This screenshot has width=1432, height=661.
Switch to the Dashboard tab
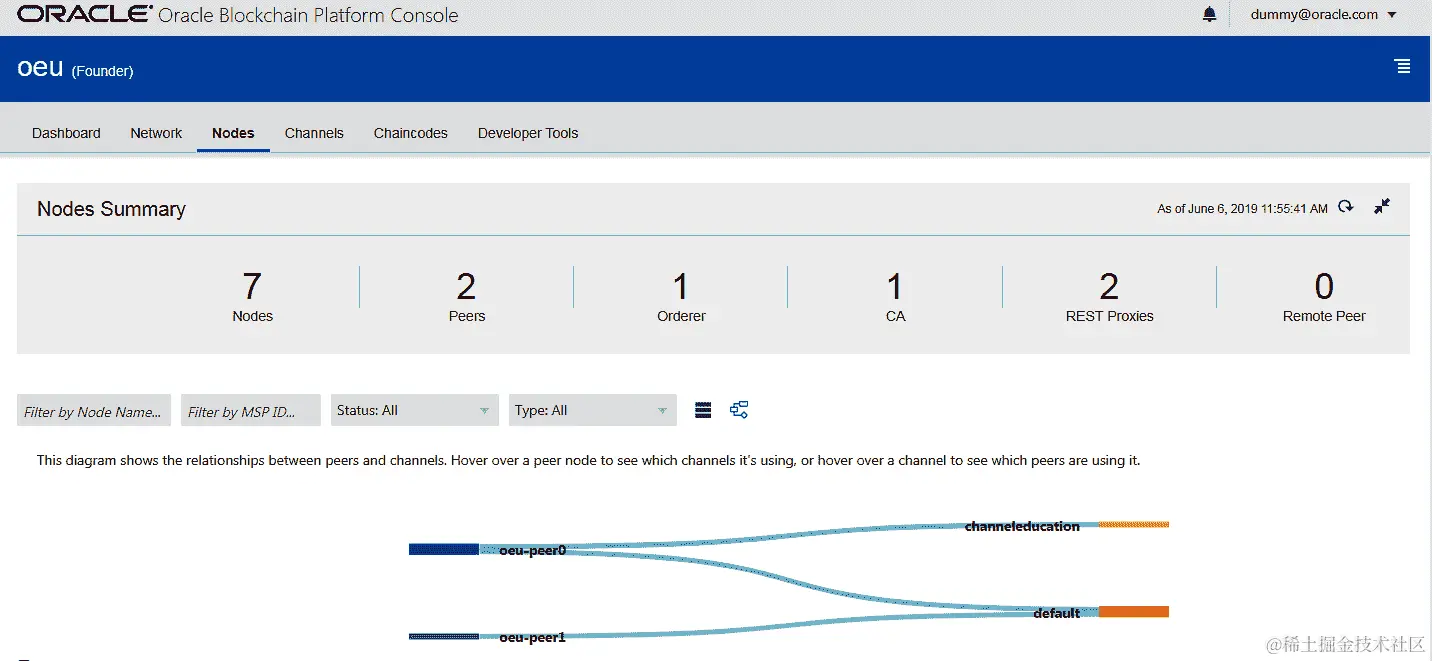pyautogui.click(x=66, y=133)
